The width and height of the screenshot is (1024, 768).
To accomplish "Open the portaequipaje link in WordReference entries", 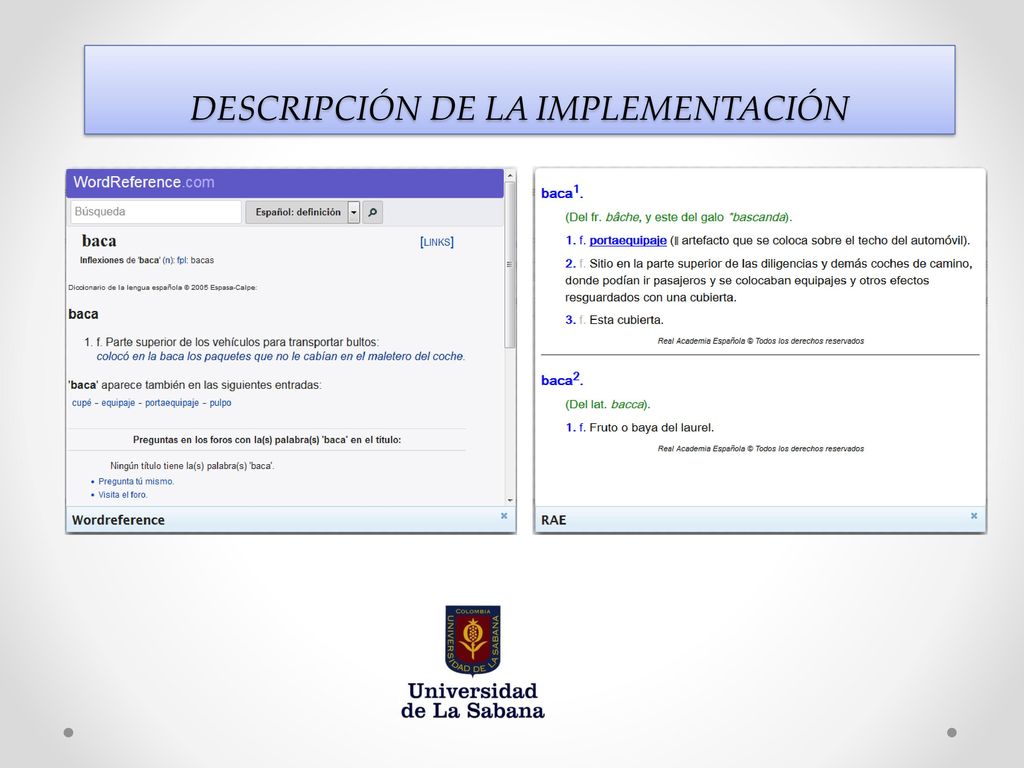I will click(172, 403).
